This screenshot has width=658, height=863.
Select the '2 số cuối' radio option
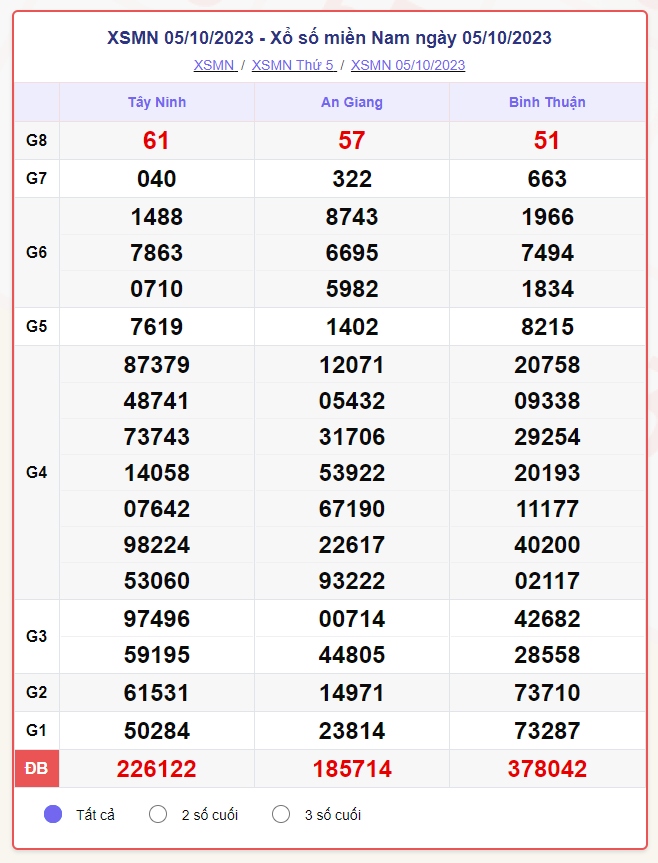click(158, 815)
